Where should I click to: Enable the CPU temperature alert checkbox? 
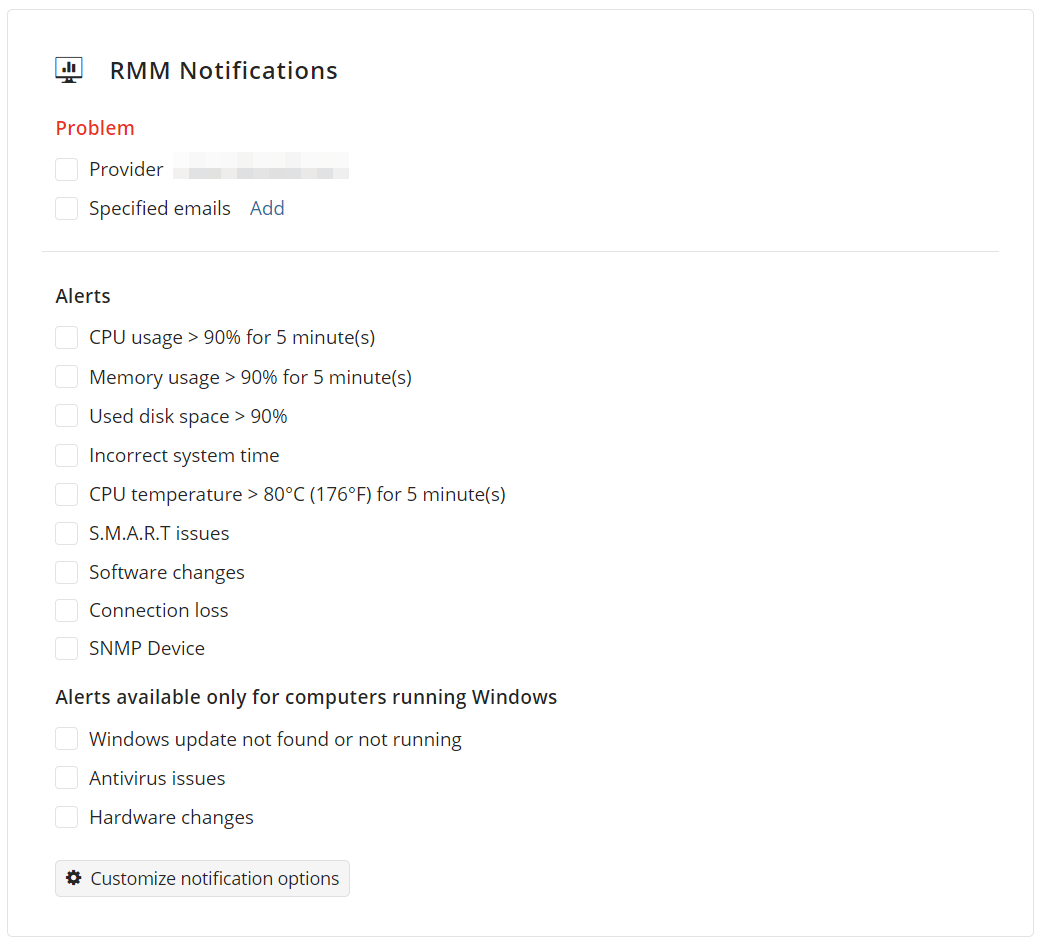point(66,494)
